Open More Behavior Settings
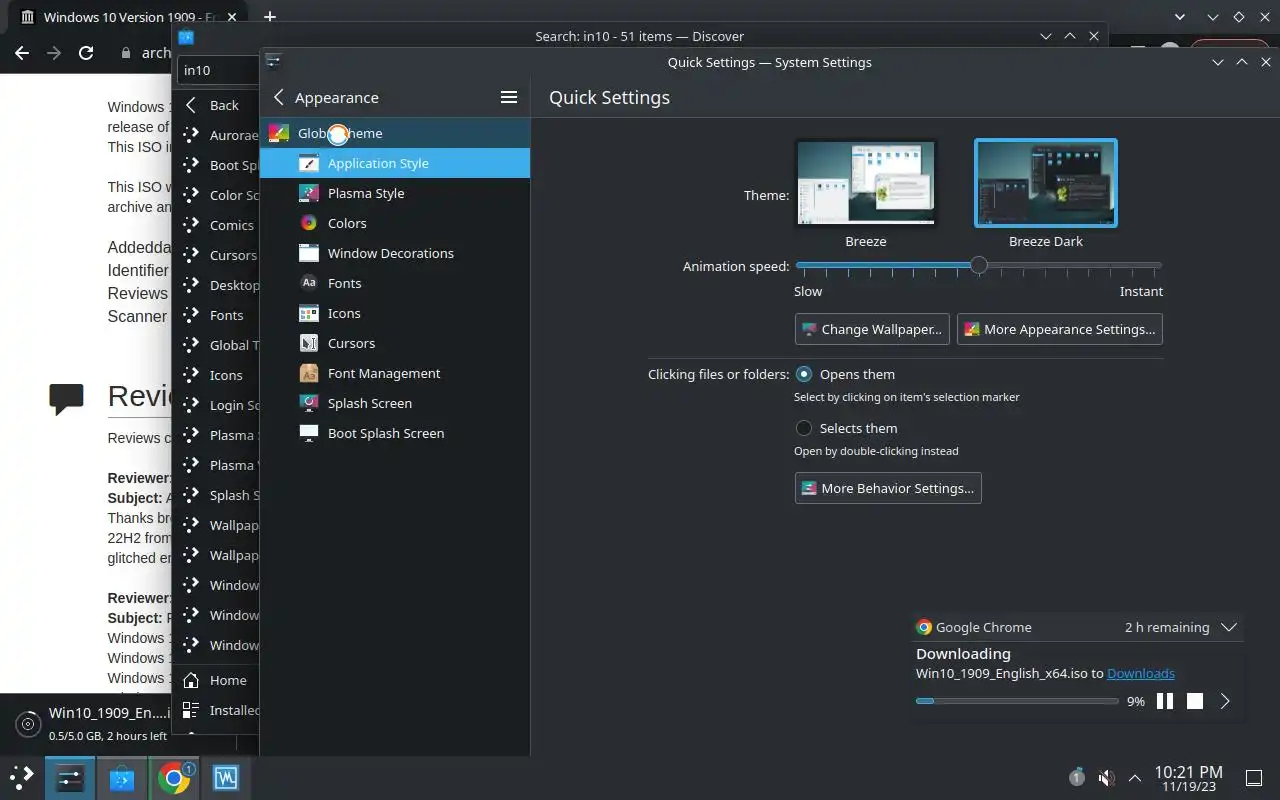 [x=888, y=488]
